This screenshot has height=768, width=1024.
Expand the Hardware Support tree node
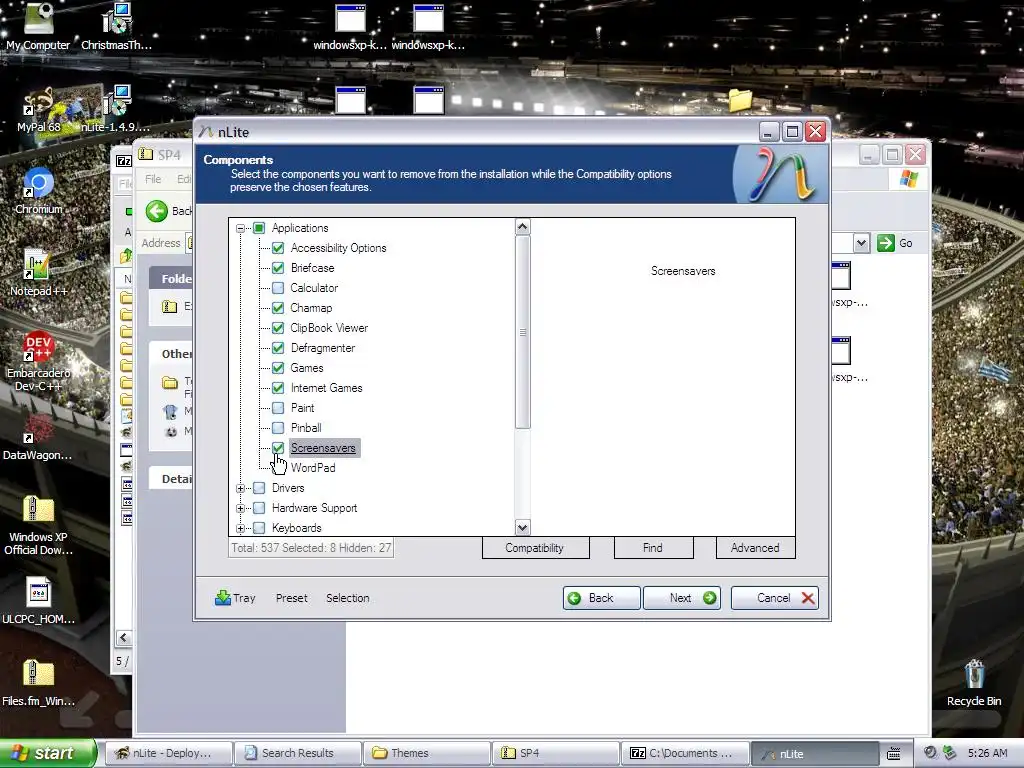pyautogui.click(x=240, y=508)
